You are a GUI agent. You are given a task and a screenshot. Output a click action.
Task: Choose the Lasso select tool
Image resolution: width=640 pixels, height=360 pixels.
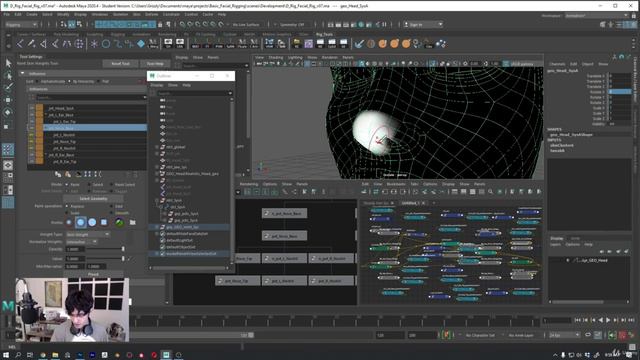tap(8, 75)
